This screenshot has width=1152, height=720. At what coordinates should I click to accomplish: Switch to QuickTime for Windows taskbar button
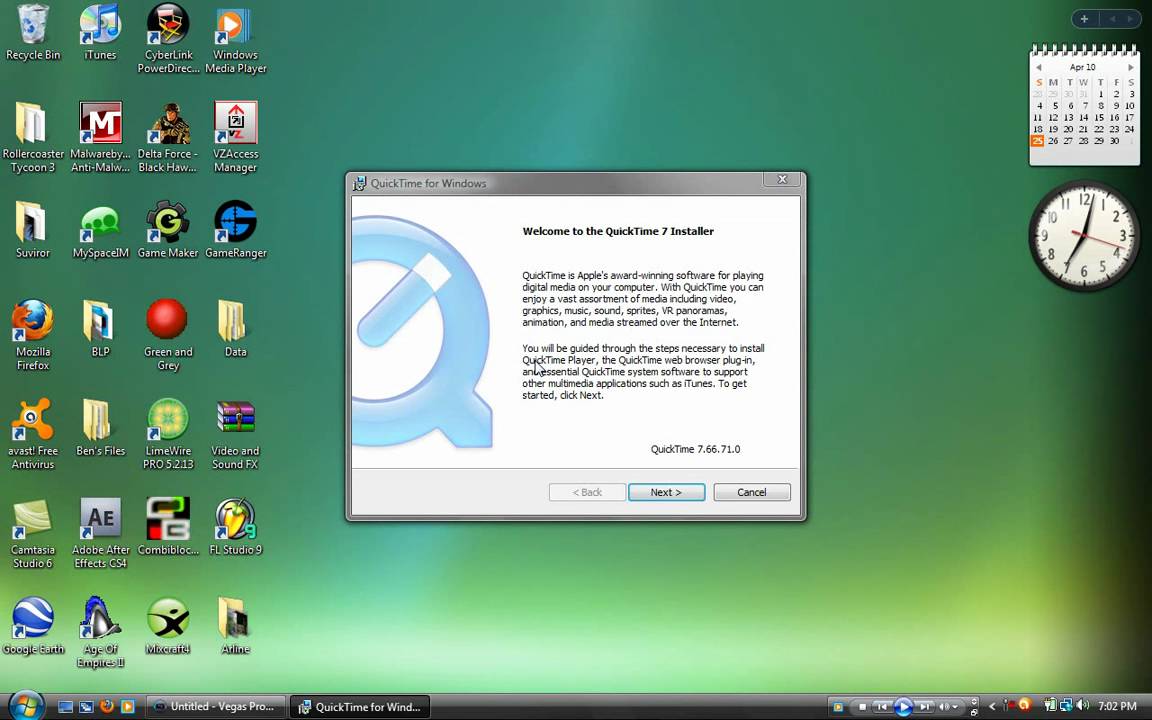(x=360, y=707)
